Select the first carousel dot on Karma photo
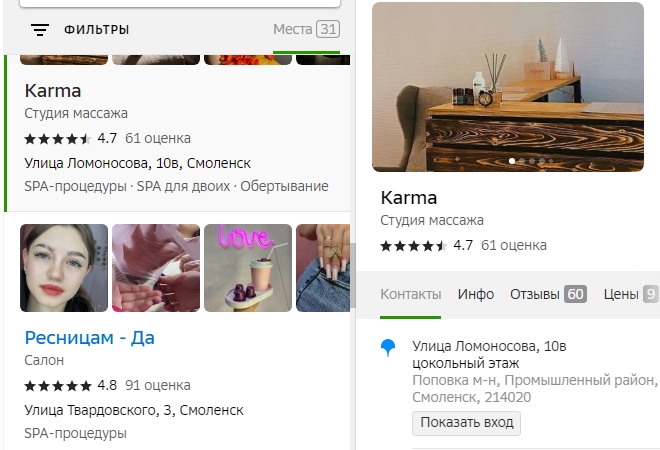Screen dimensions: 660x450 (512, 161)
